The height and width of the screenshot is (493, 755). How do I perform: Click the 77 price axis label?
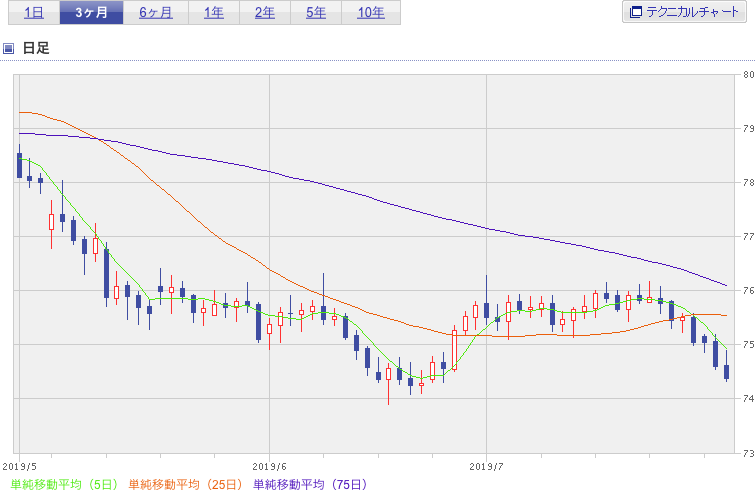click(749, 236)
